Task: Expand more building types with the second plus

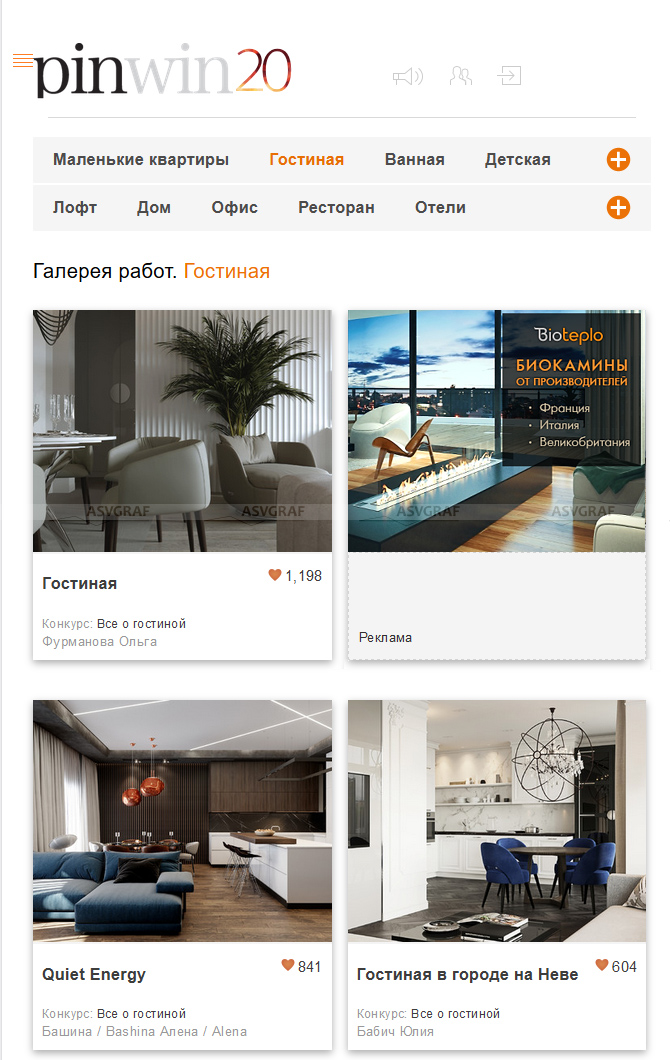Action: click(618, 208)
